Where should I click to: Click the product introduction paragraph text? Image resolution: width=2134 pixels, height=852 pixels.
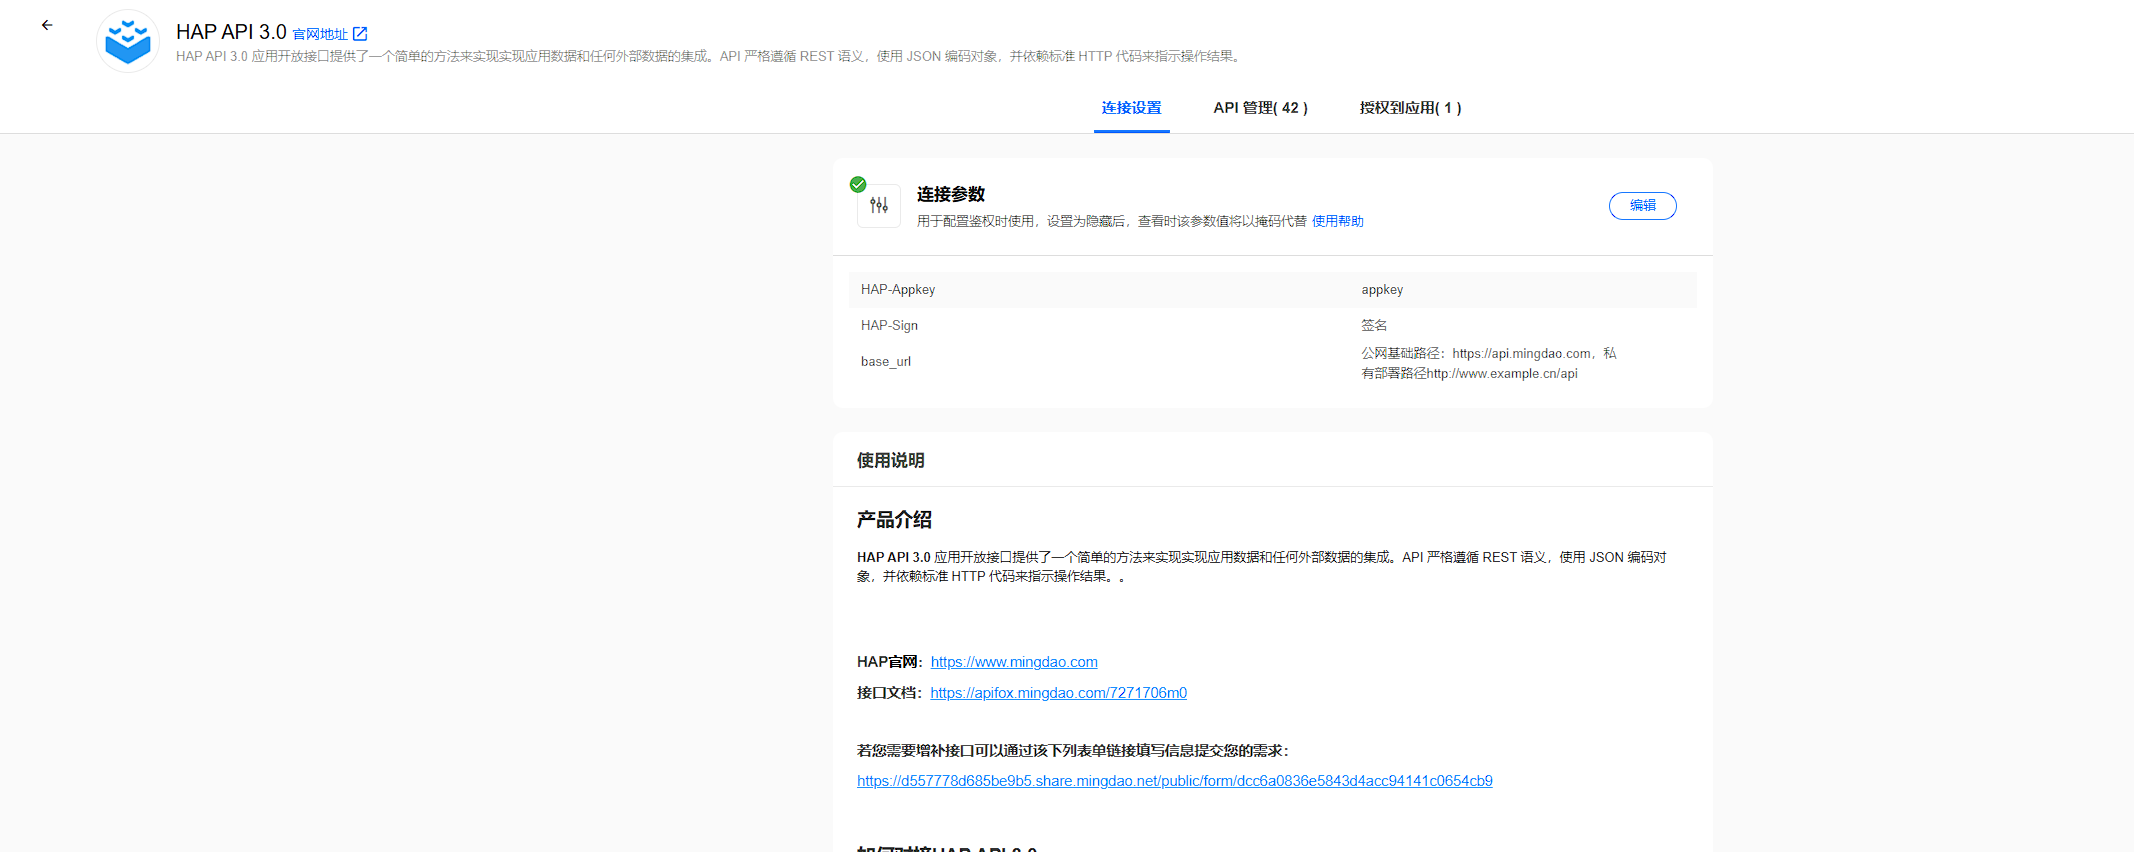(1262, 567)
